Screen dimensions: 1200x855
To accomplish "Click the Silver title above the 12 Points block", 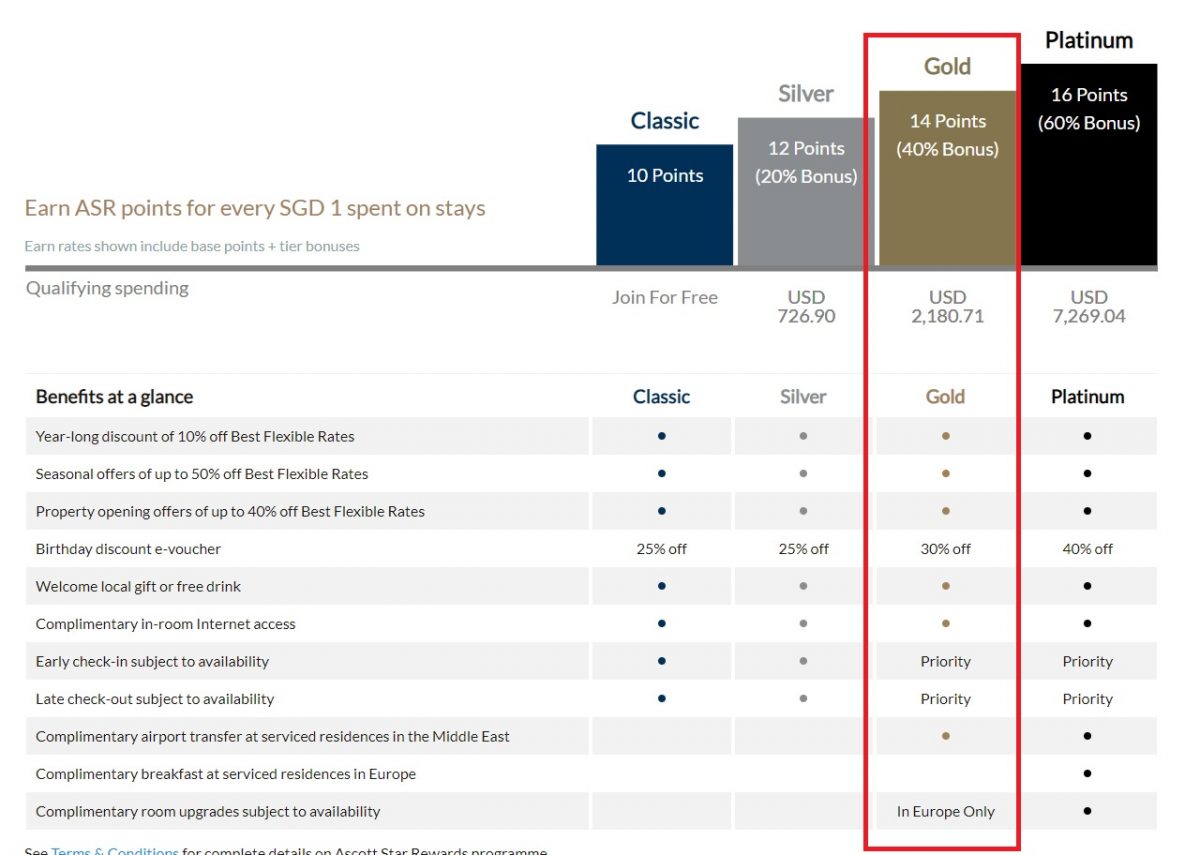I will 806,94.
